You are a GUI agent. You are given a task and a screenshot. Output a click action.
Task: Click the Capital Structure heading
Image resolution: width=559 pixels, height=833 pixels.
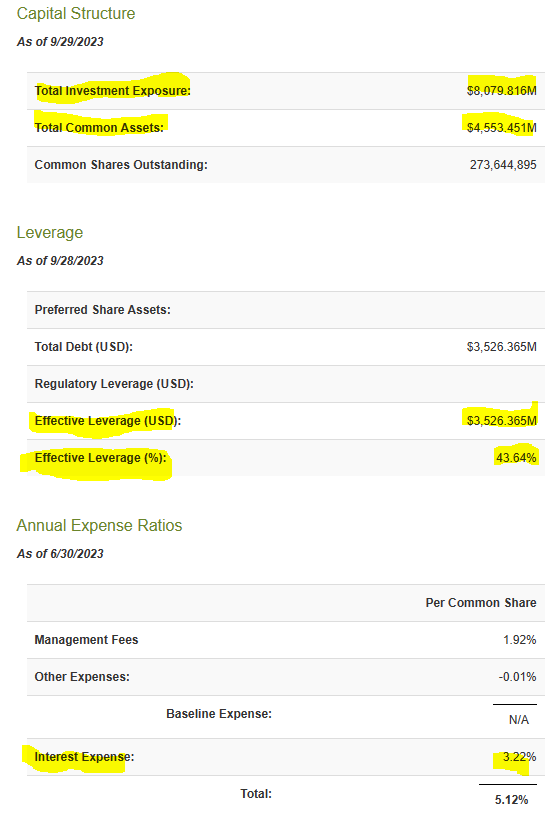coord(76,13)
